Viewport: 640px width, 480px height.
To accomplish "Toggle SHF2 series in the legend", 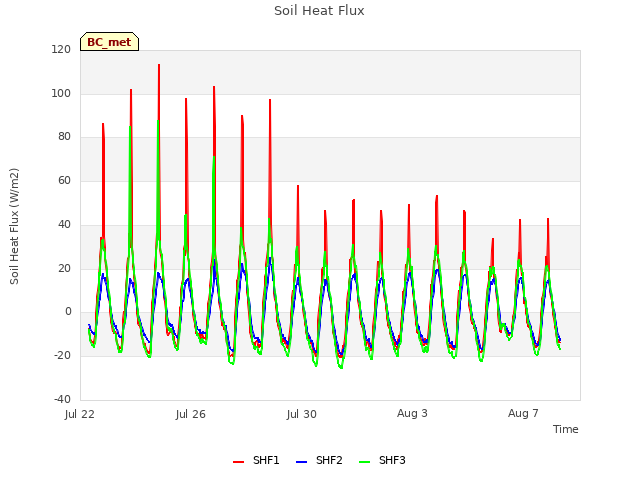I will click(319, 460).
